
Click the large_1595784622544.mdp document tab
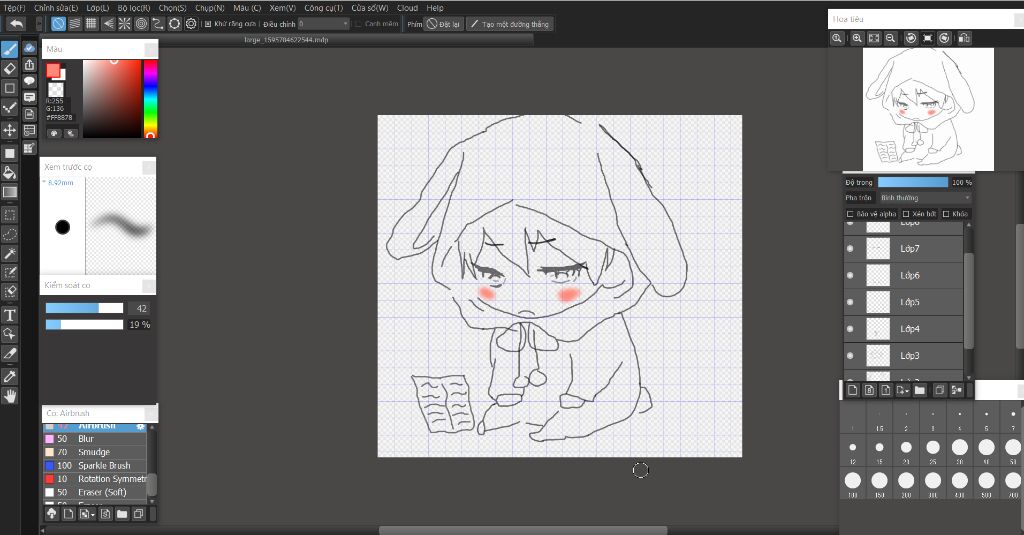click(286, 40)
